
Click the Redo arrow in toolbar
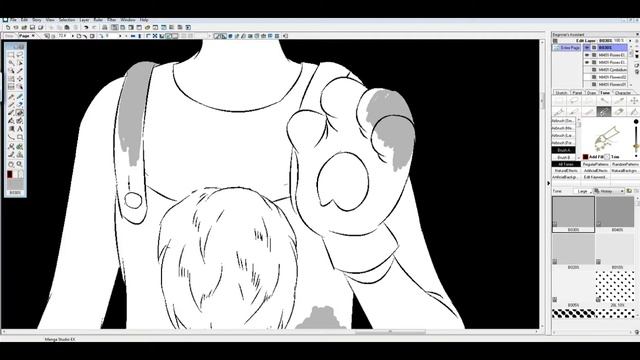[x=94, y=27]
